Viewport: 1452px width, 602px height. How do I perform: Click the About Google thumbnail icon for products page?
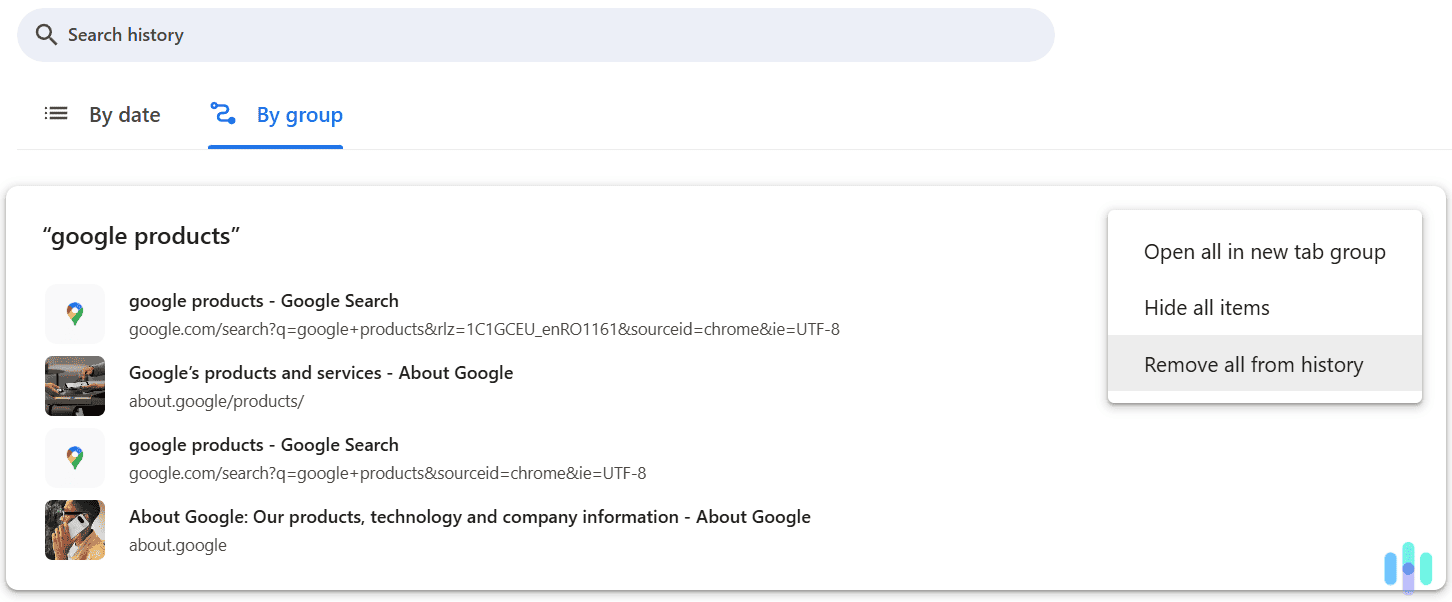tap(75, 385)
